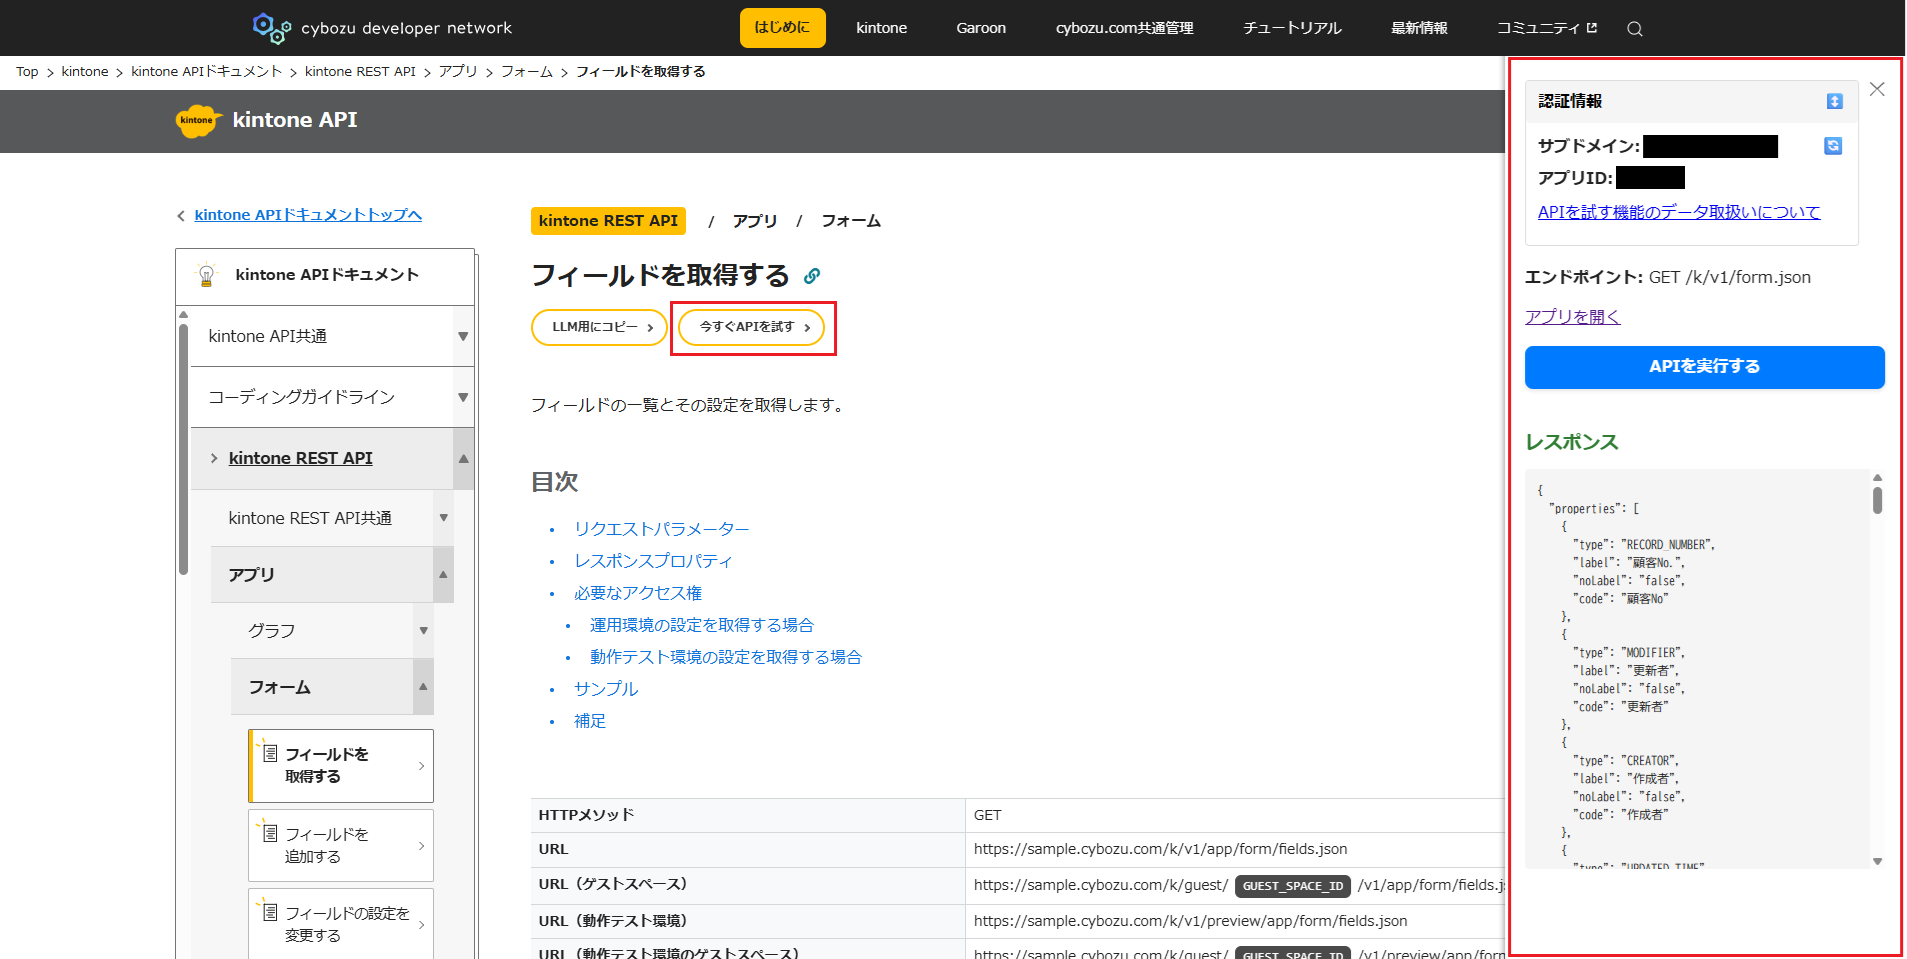Go to kintone APIドキュメント breadcrumb
The height and width of the screenshot is (959, 1907).
(x=207, y=72)
